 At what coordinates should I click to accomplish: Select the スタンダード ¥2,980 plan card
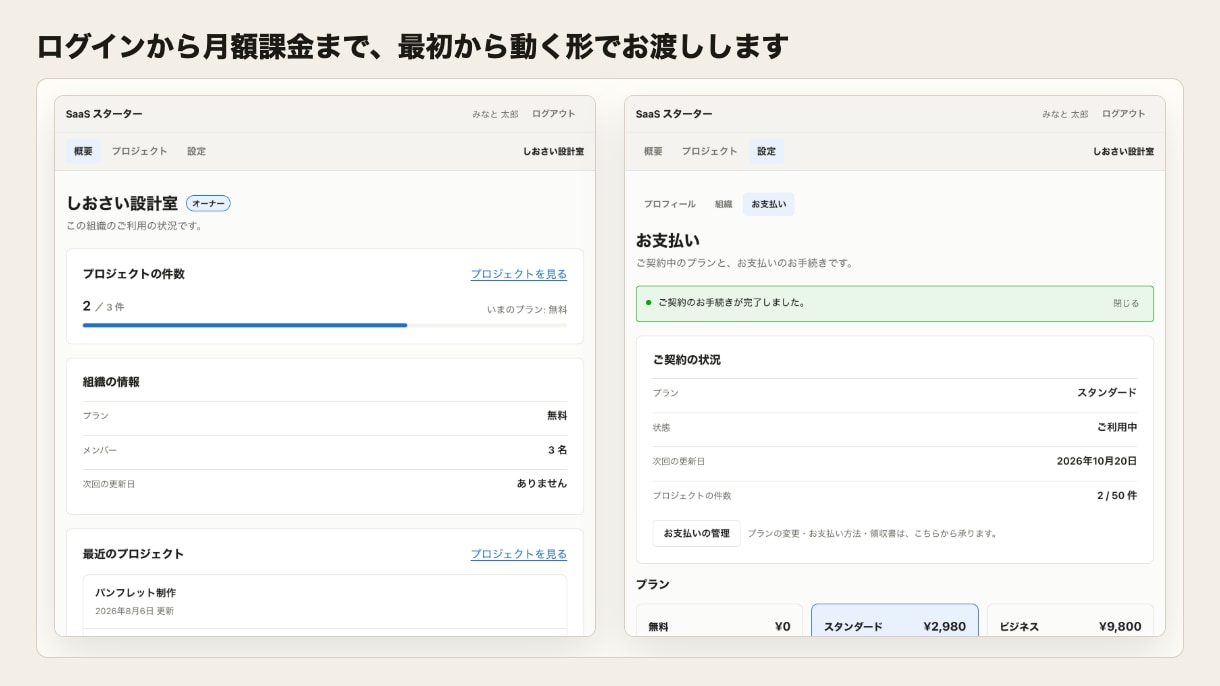pyautogui.click(x=895, y=620)
